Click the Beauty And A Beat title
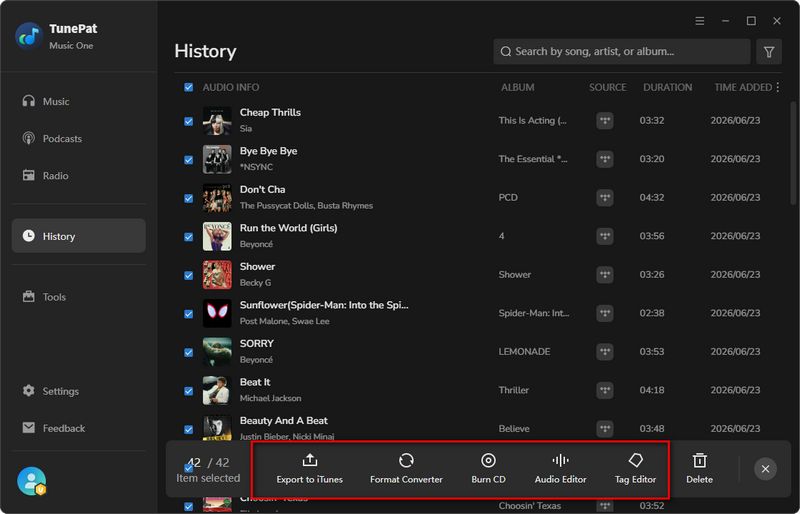 [x=284, y=421]
